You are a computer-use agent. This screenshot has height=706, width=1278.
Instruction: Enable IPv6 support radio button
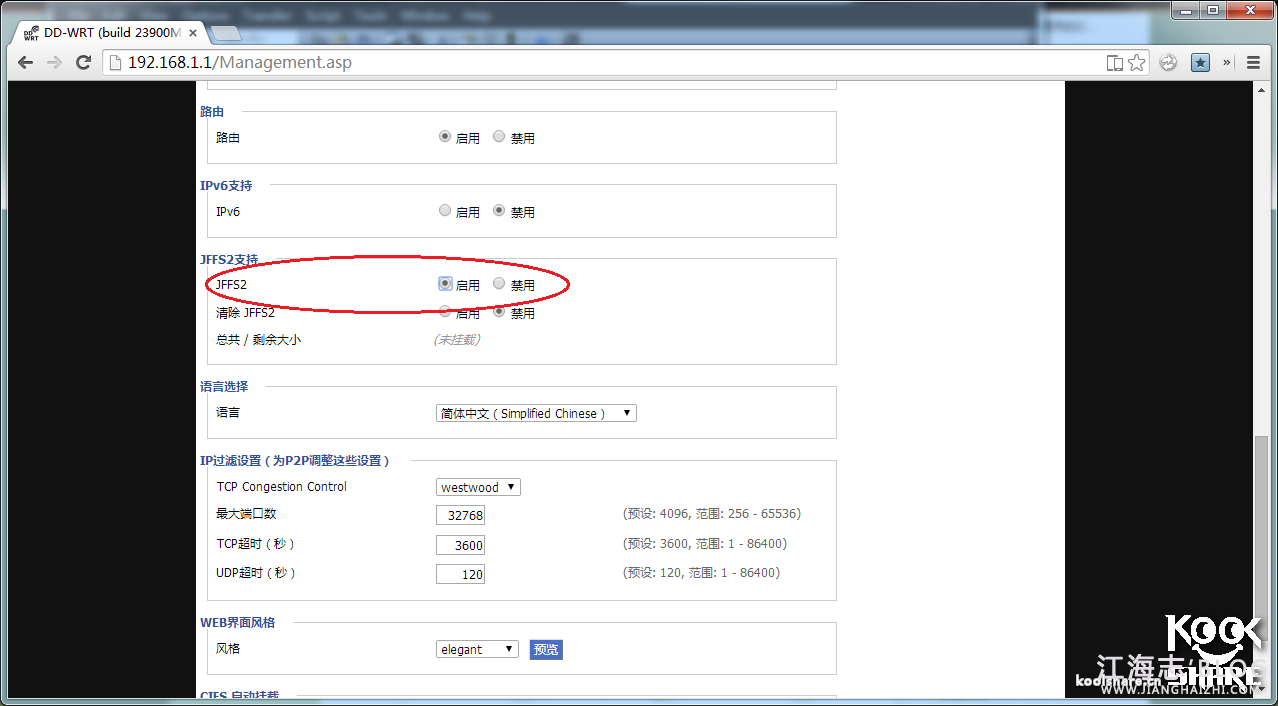[x=445, y=211]
